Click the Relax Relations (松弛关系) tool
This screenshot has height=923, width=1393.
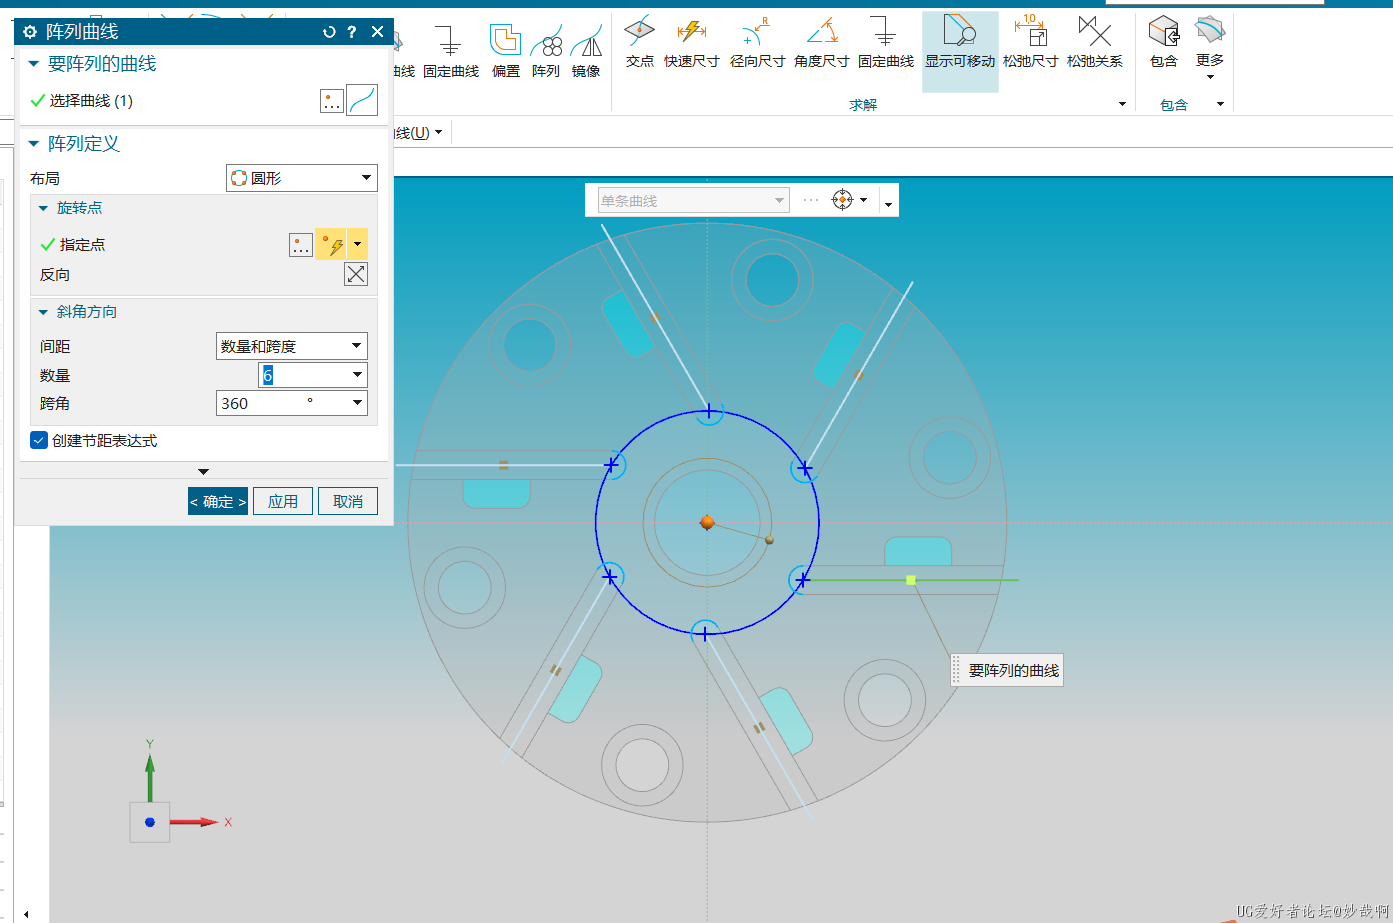1095,42
